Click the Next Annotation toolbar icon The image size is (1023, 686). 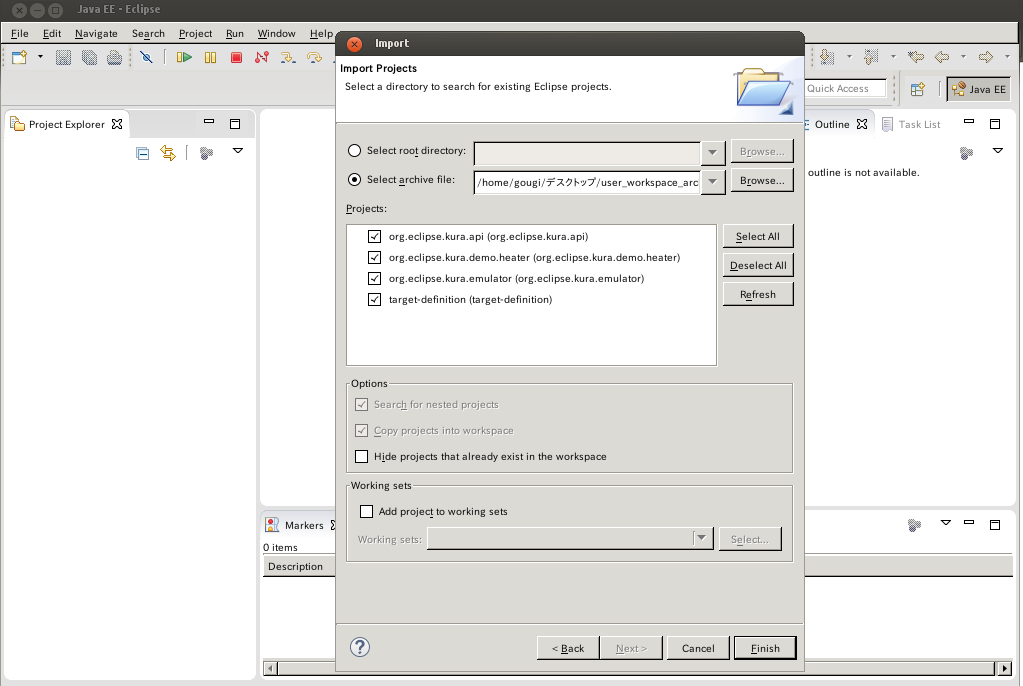(827, 57)
